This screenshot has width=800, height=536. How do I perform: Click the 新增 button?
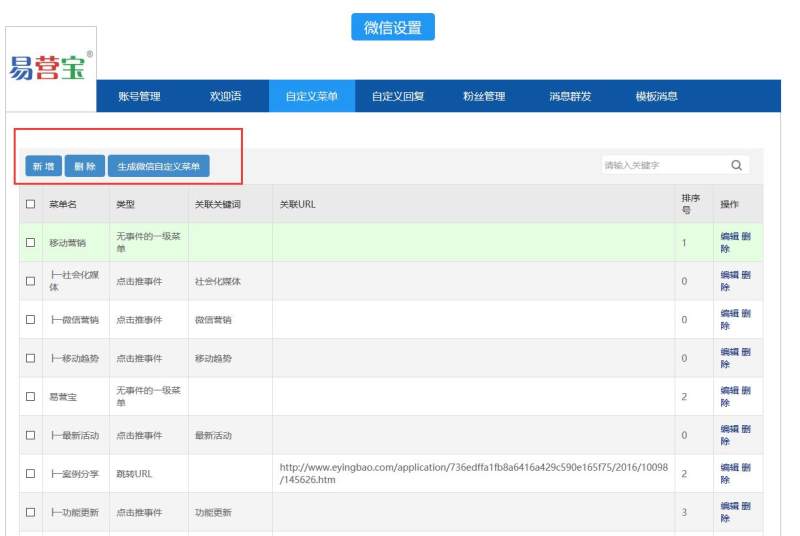click(43, 167)
